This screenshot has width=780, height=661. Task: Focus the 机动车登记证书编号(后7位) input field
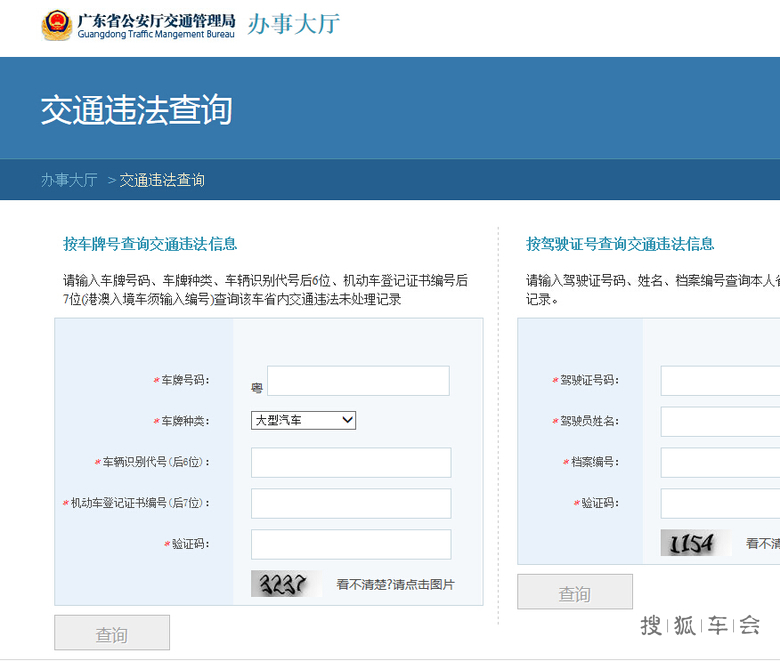click(x=351, y=503)
